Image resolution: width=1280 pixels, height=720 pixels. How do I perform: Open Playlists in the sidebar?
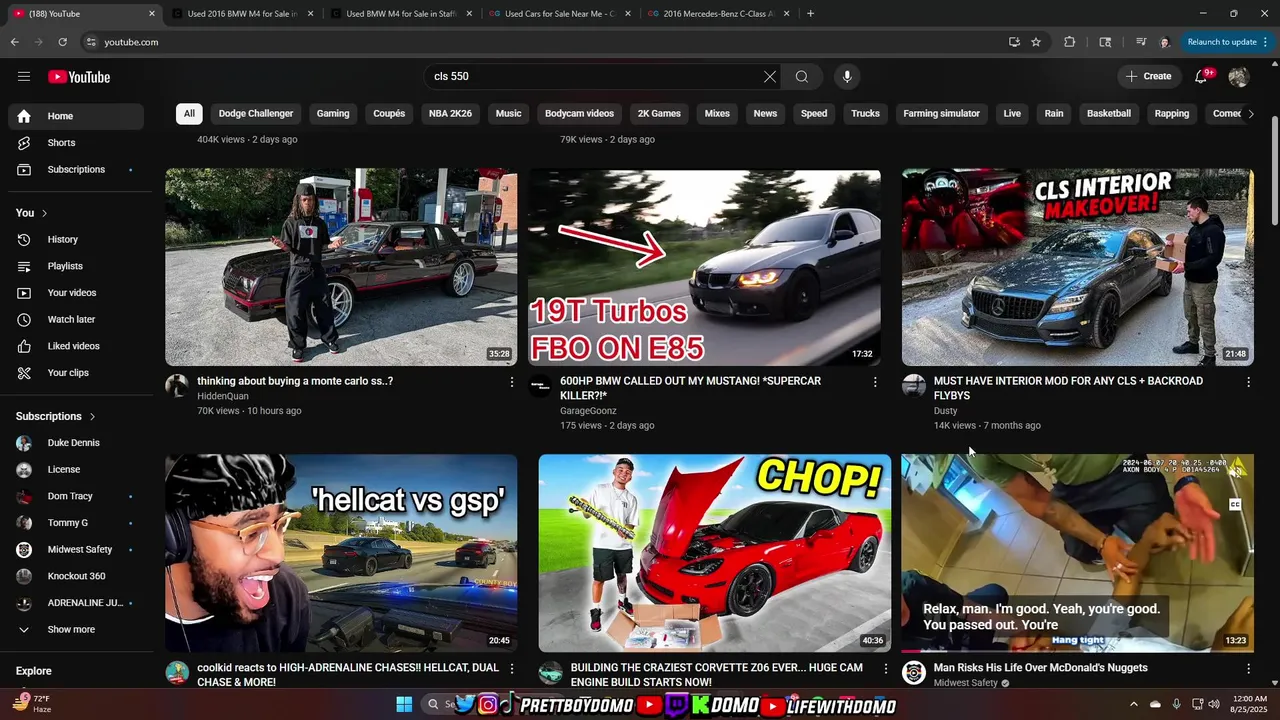pos(76,266)
